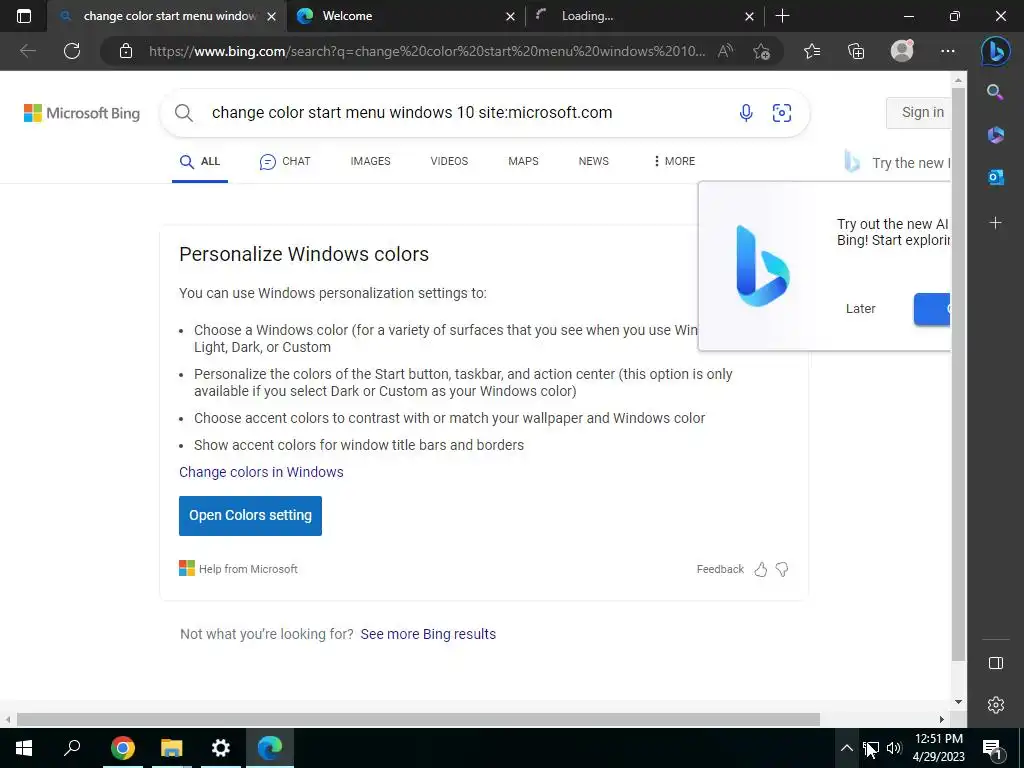Show hidden system tray icons chevron
This screenshot has height=768, width=1024.
click(846, 748)
